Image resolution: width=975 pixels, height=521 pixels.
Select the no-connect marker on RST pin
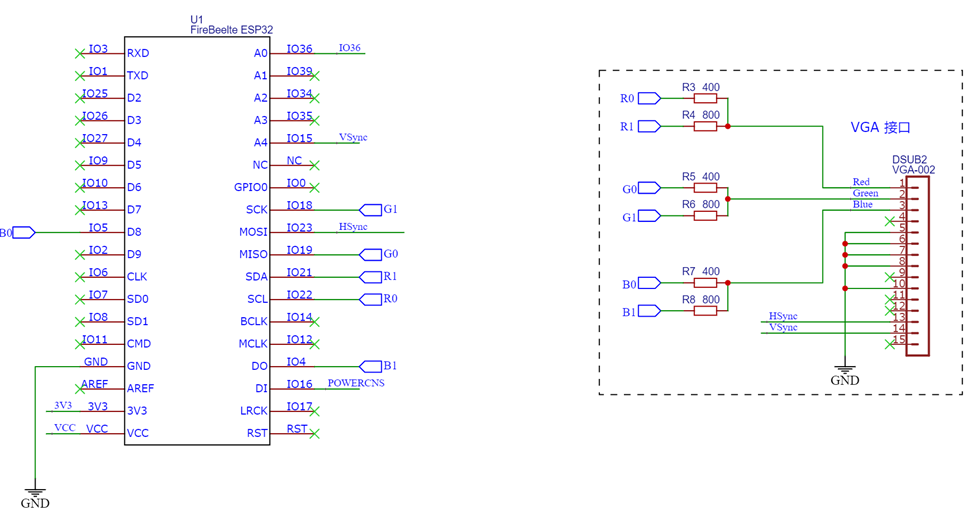[x=315, y=434]
